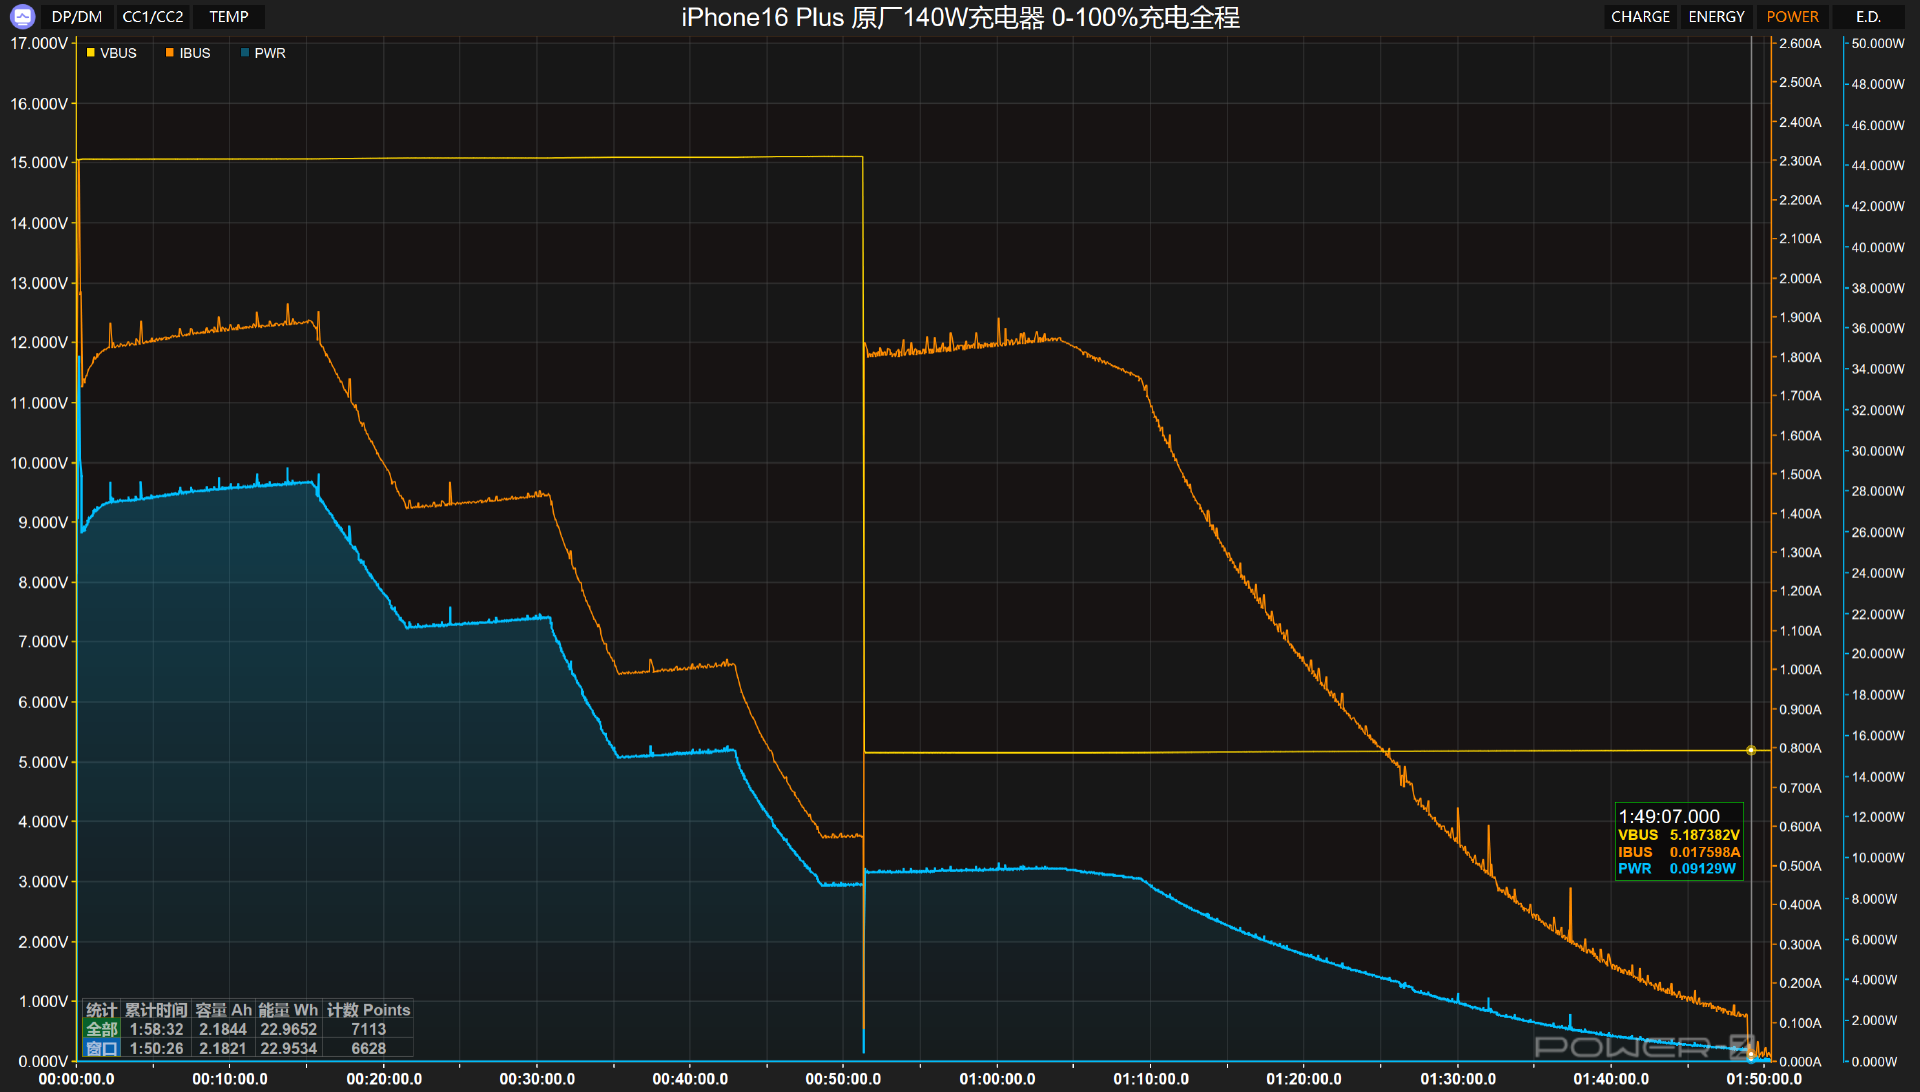Click the 2.1821 capacity cell
Screen dimensions: 1920x1092
[x=223, y=1048]
